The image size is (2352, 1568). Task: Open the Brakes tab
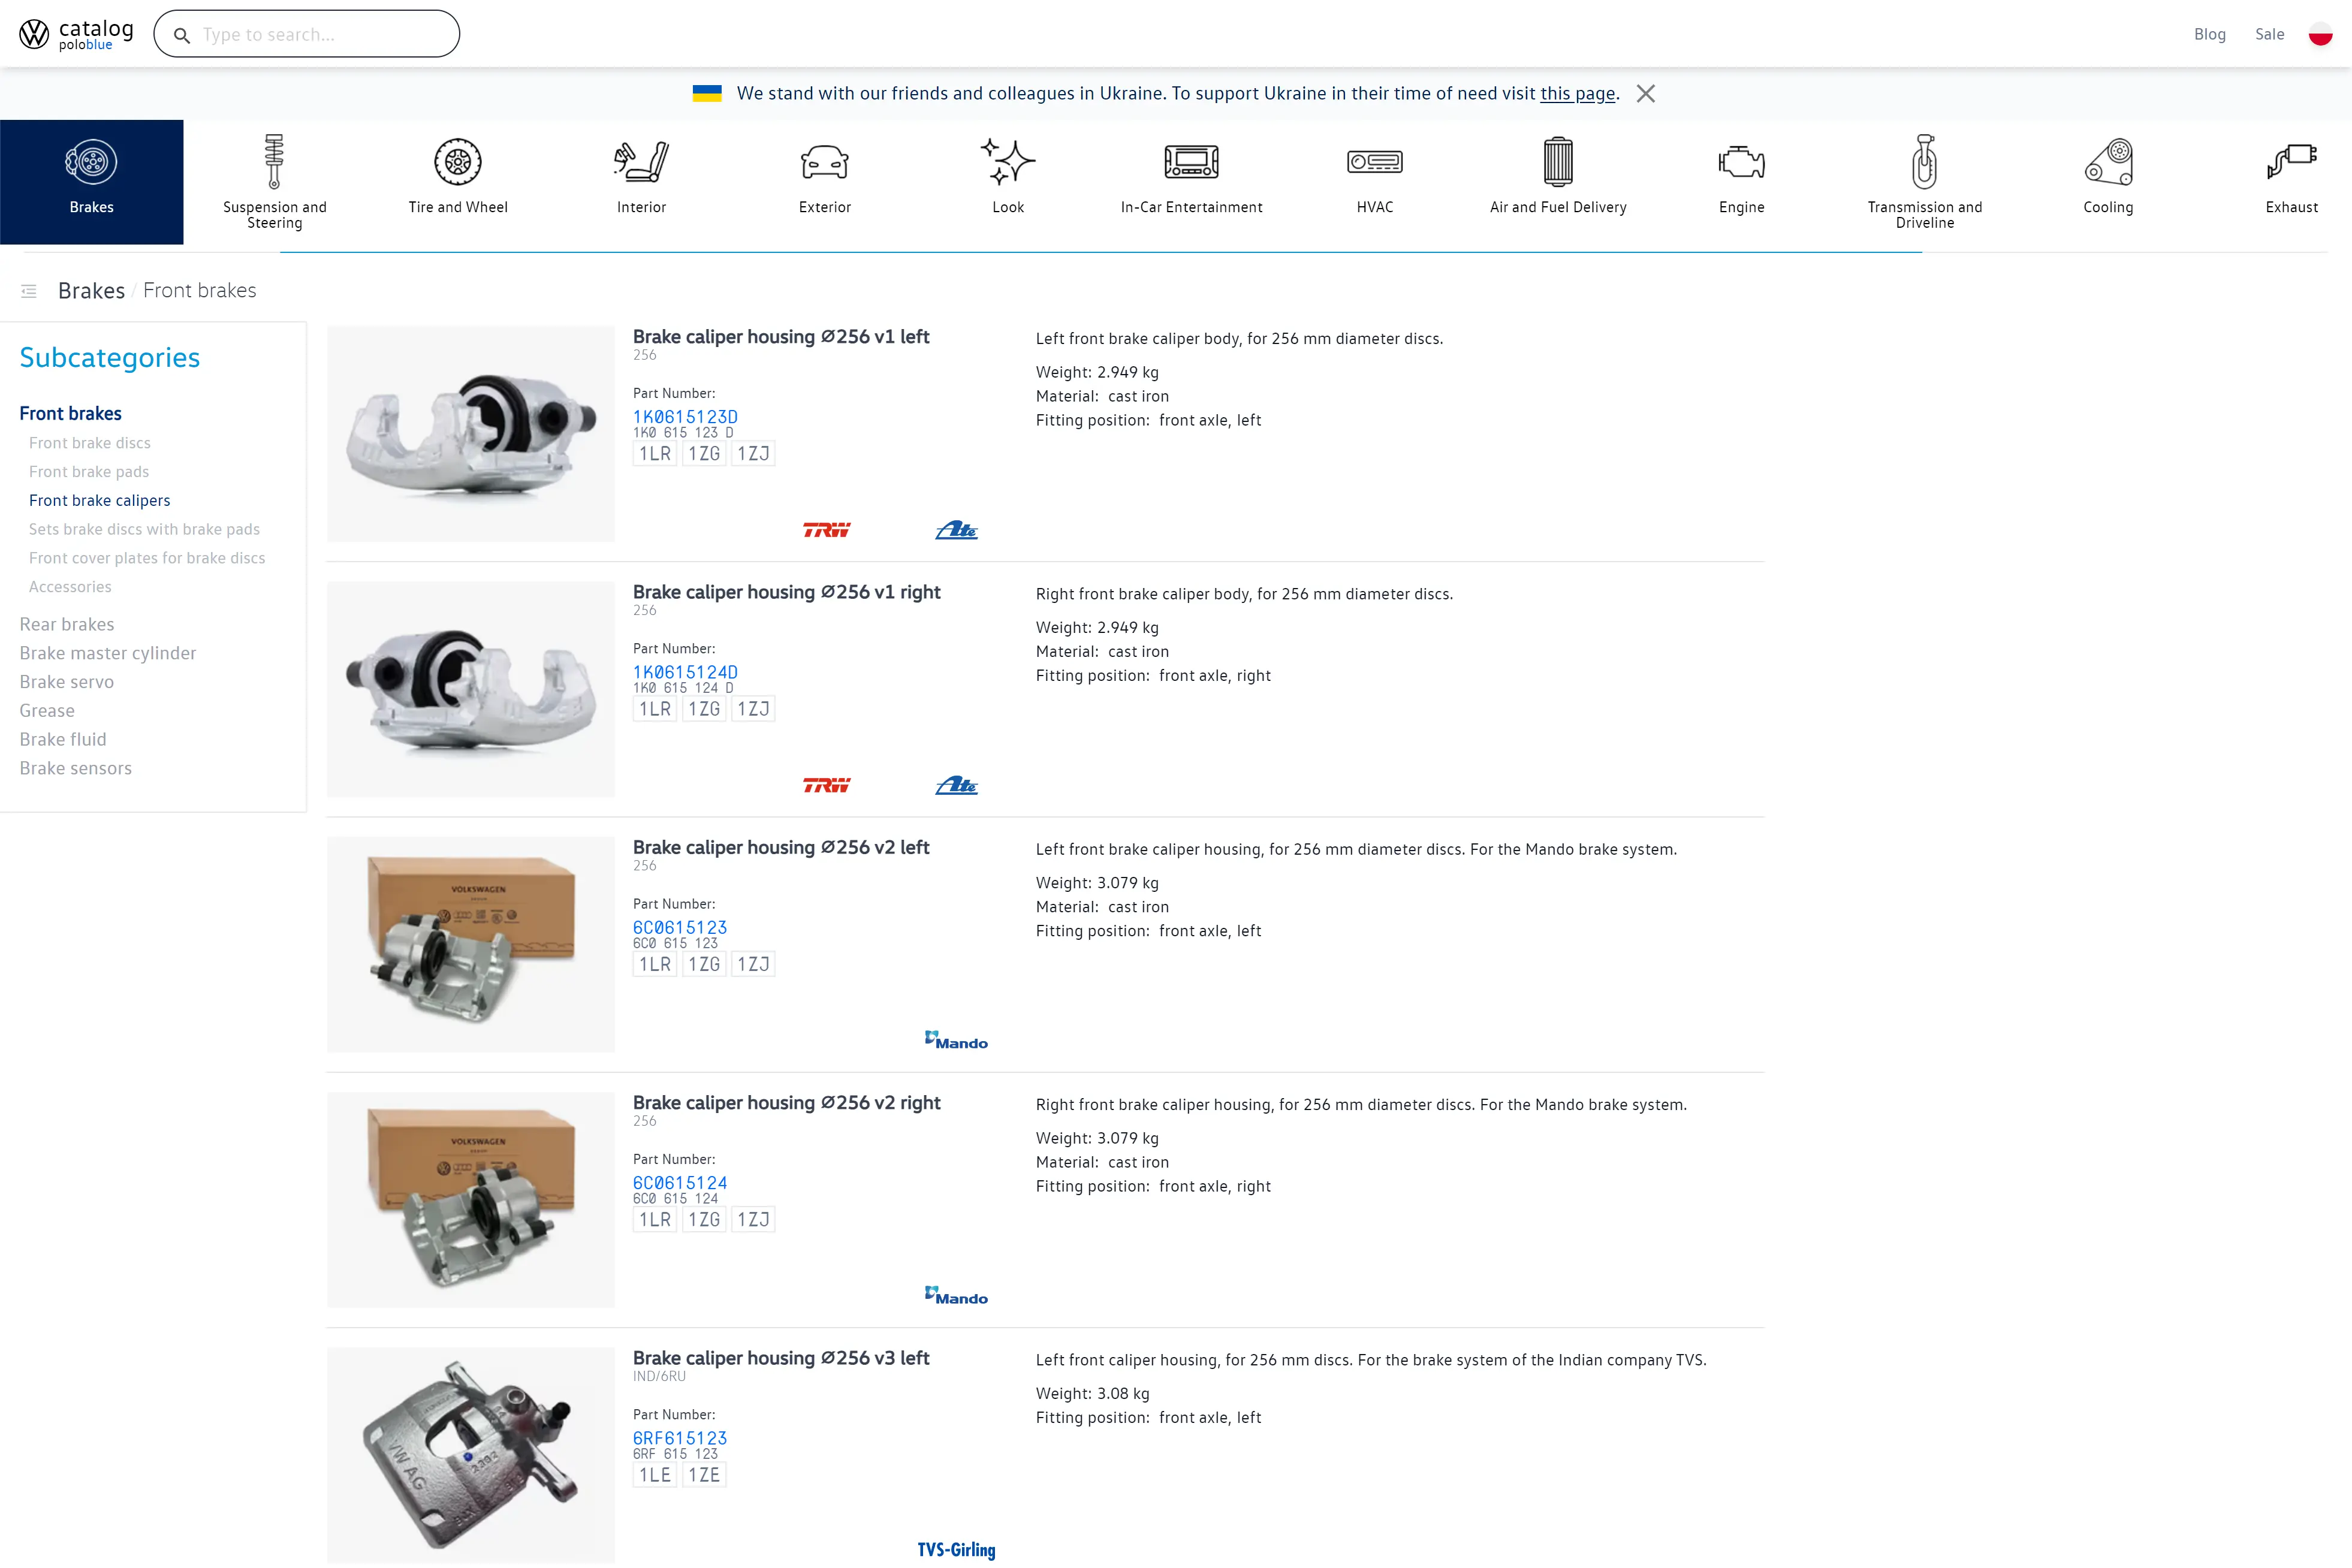(91, 180)
